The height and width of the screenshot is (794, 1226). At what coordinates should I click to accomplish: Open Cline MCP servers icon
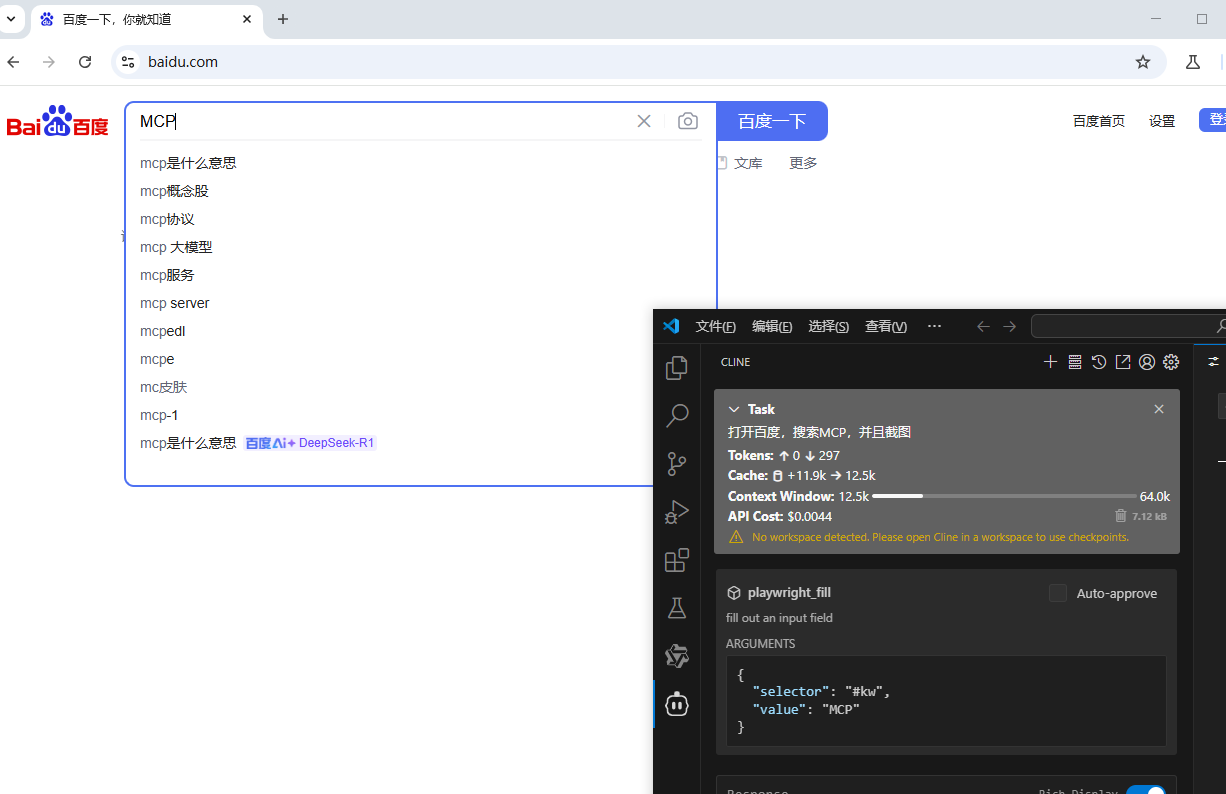(x=1075, y=362)
